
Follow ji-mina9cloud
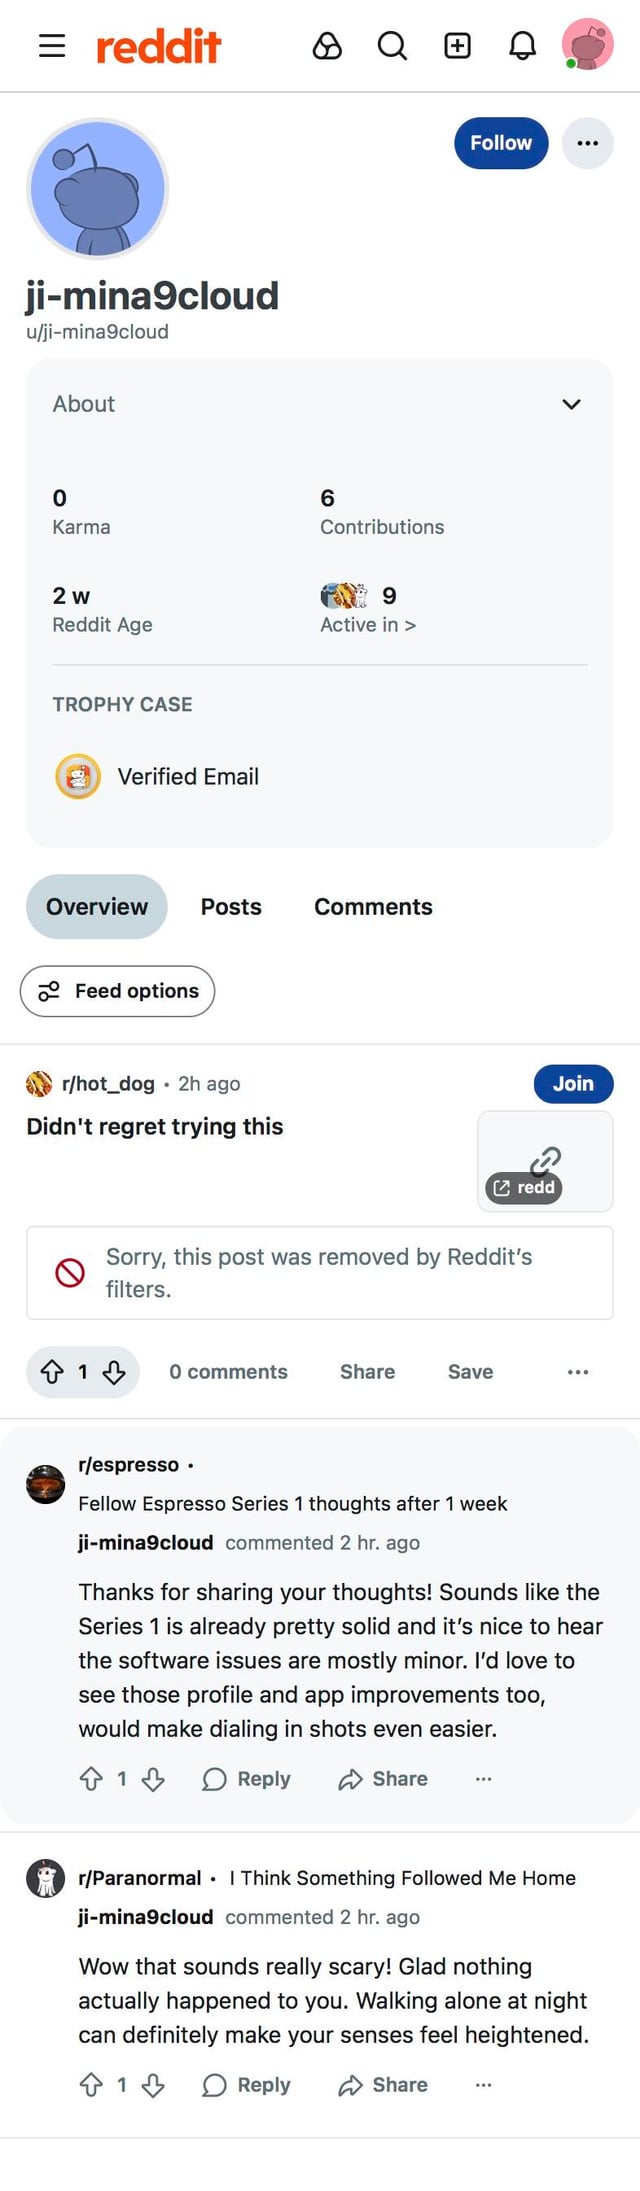[x=501, y=143]
